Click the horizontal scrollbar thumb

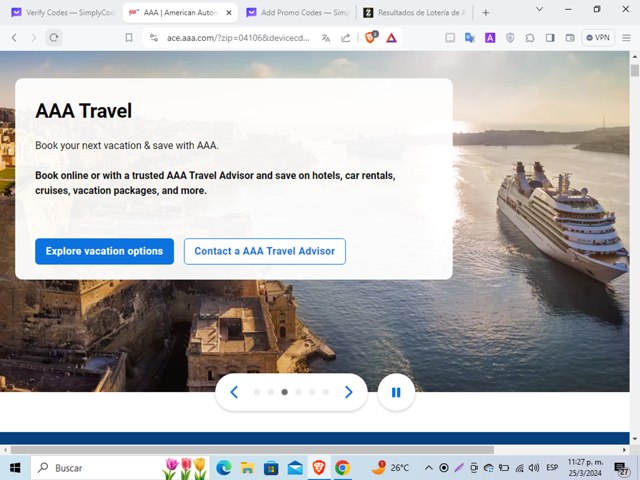click(x=252, y=450)
